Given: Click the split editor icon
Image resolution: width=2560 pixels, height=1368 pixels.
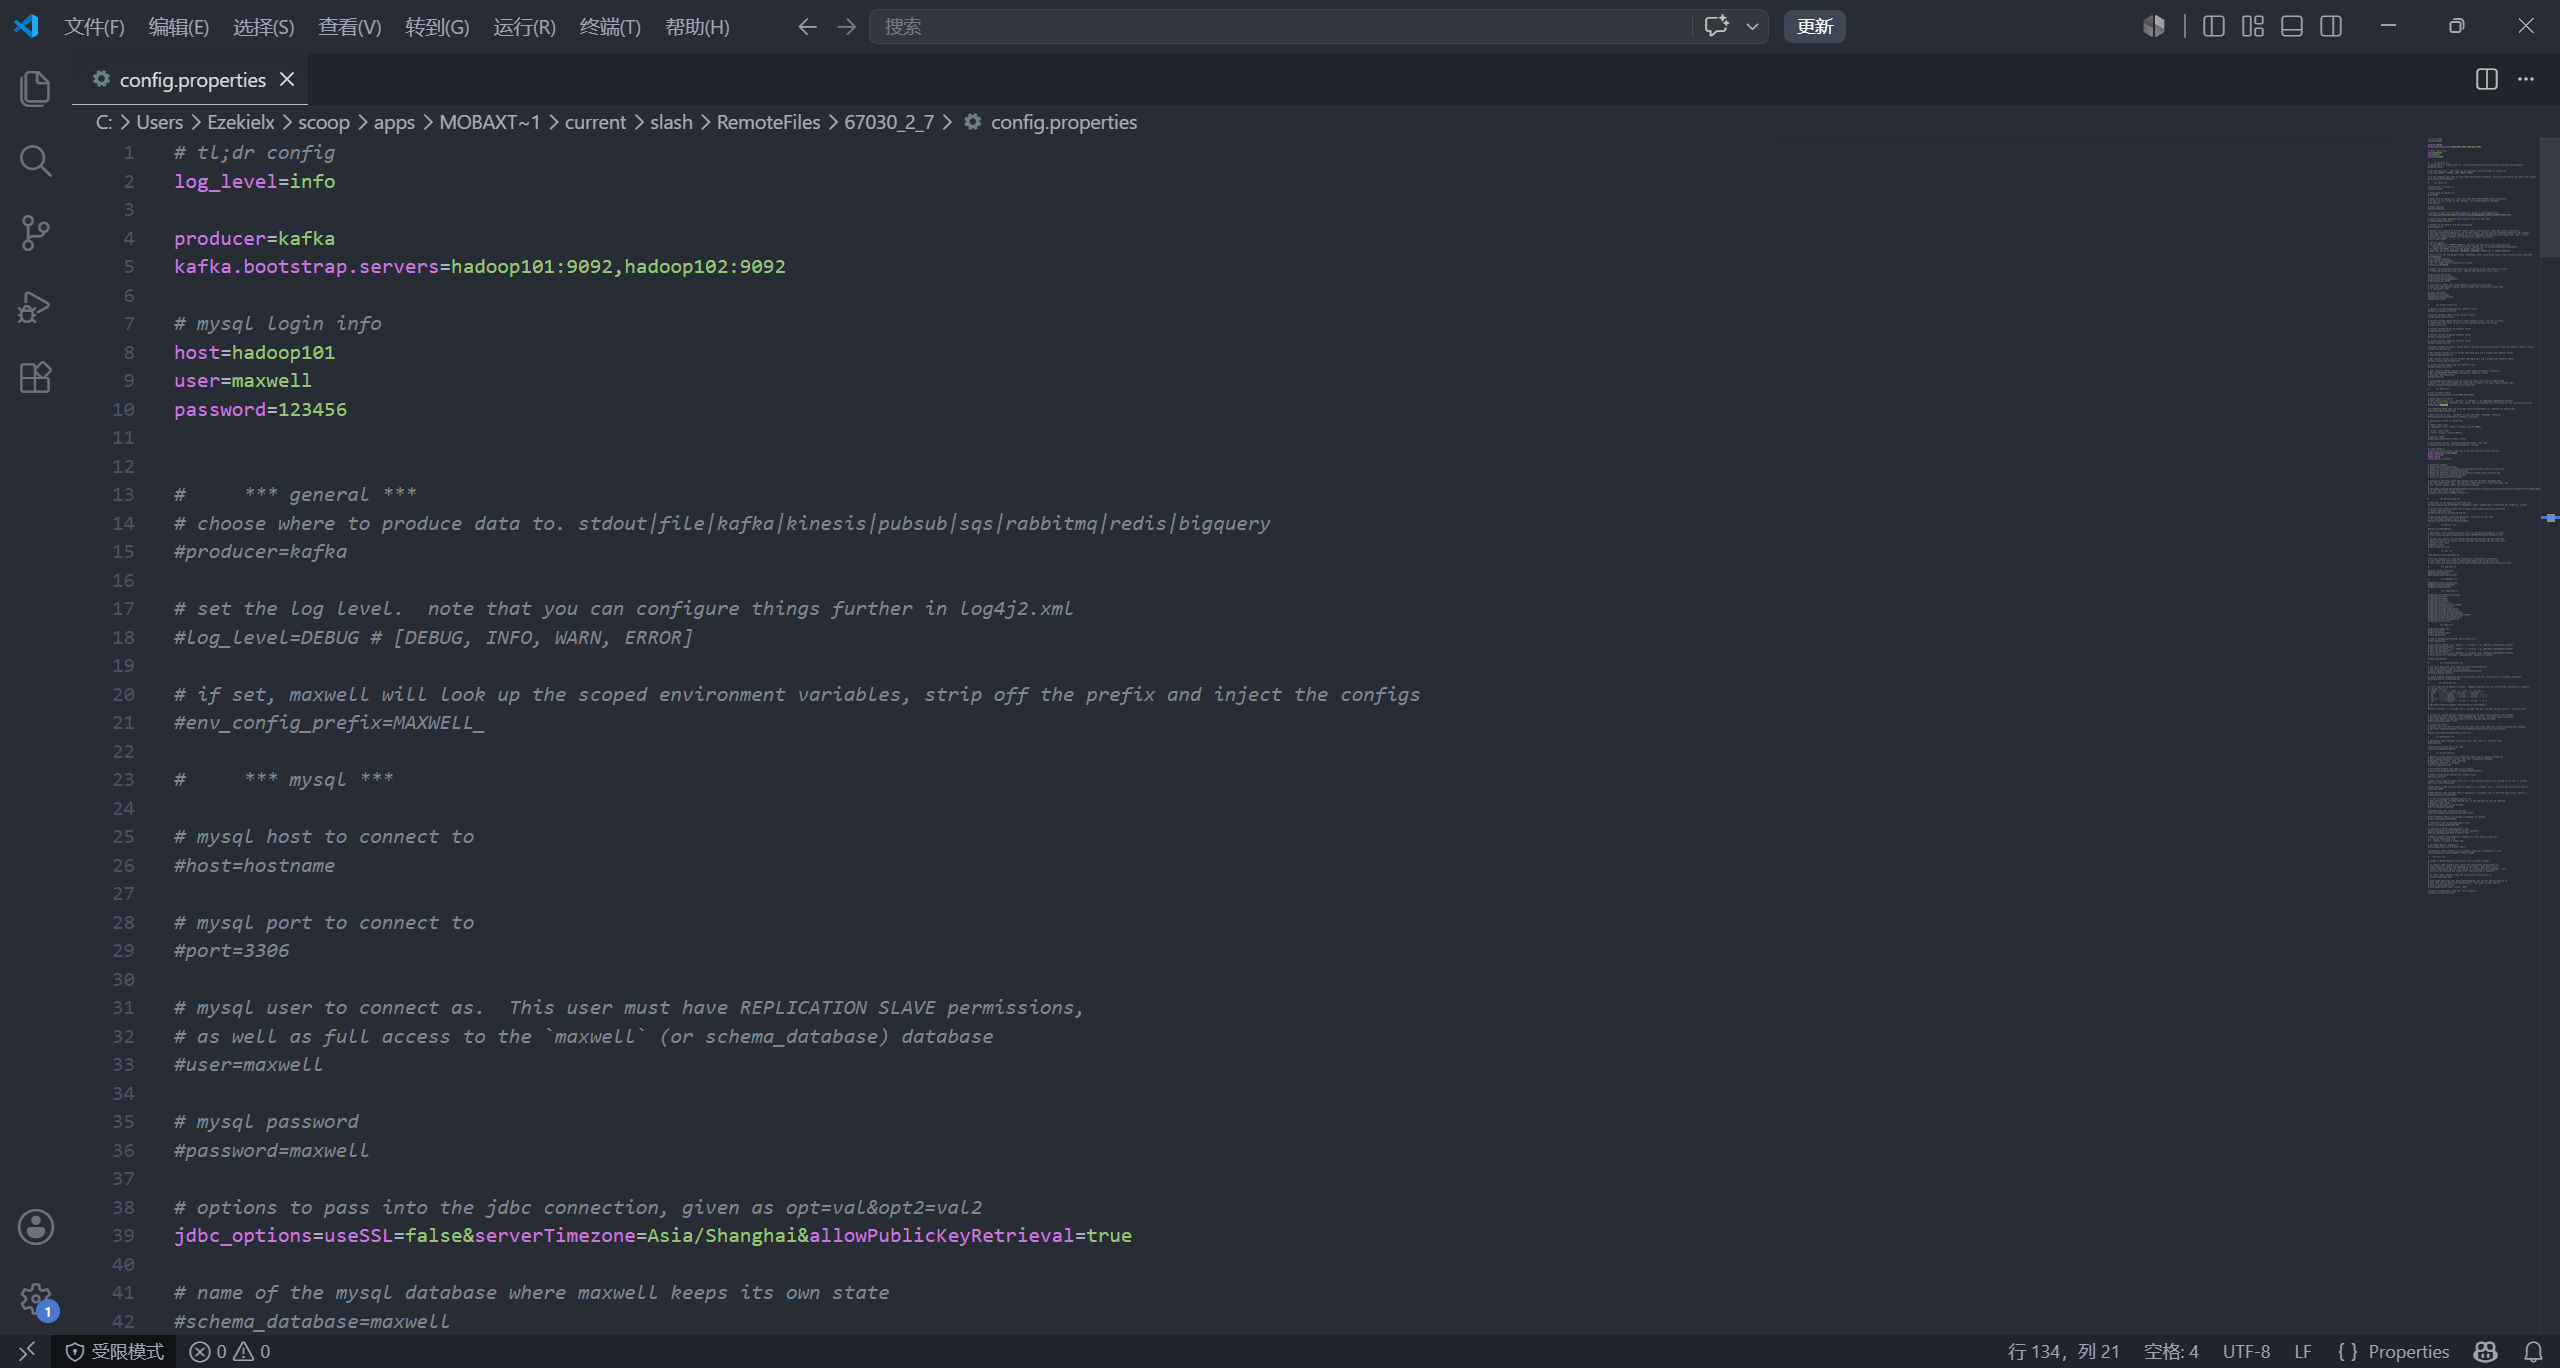Looking at the screenshot, I should click(2487, 79).
